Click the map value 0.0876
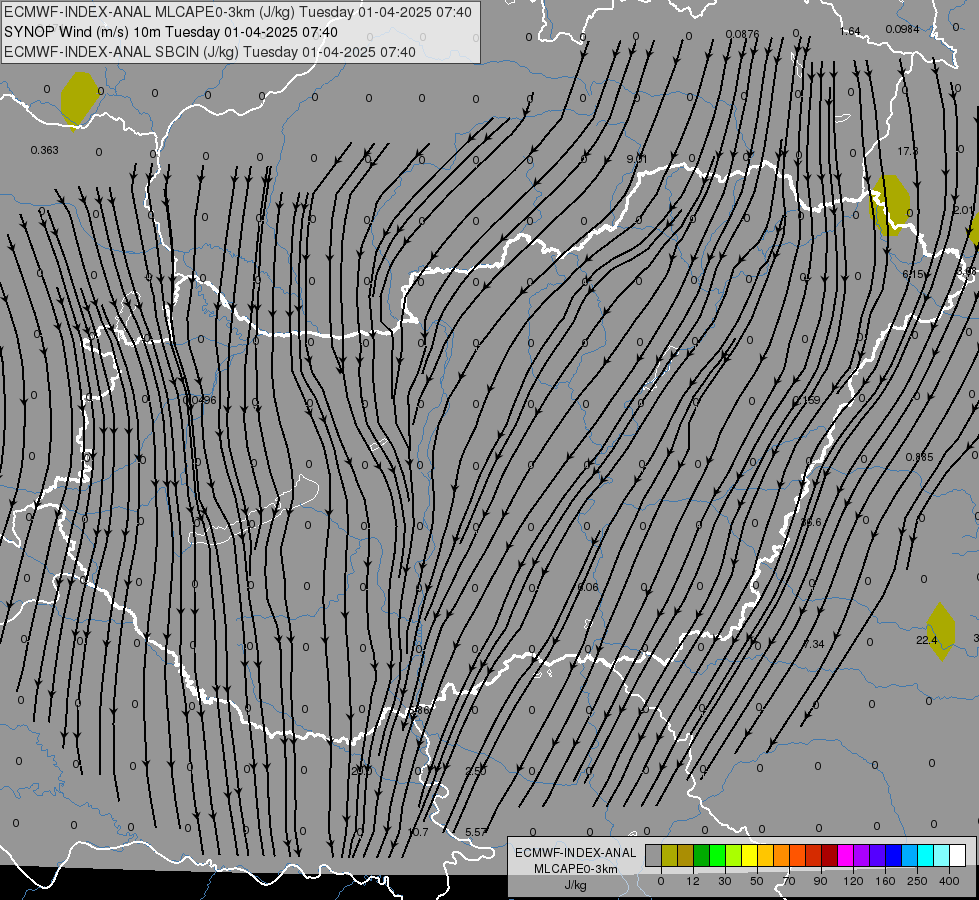Screen dimensions: 979x900 coord(742,34)
